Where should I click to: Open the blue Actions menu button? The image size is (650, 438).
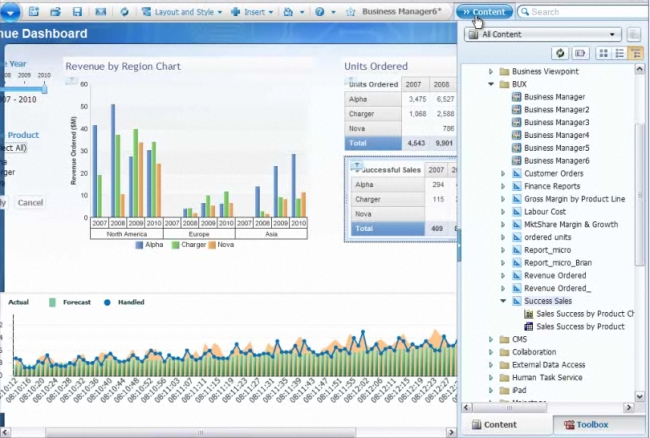(10, 12)
